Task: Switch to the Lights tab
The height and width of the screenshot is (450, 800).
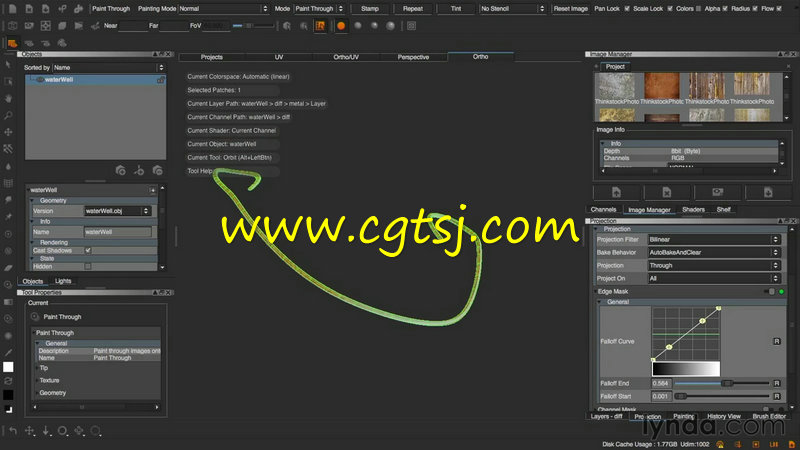Action: (x=63, y=281)
